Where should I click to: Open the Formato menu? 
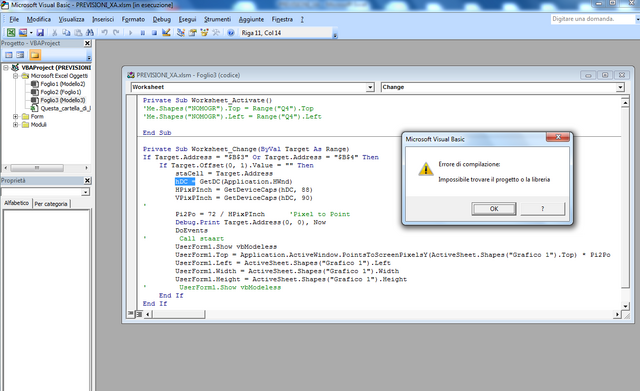pyautogui.click(x=133, y=19)
